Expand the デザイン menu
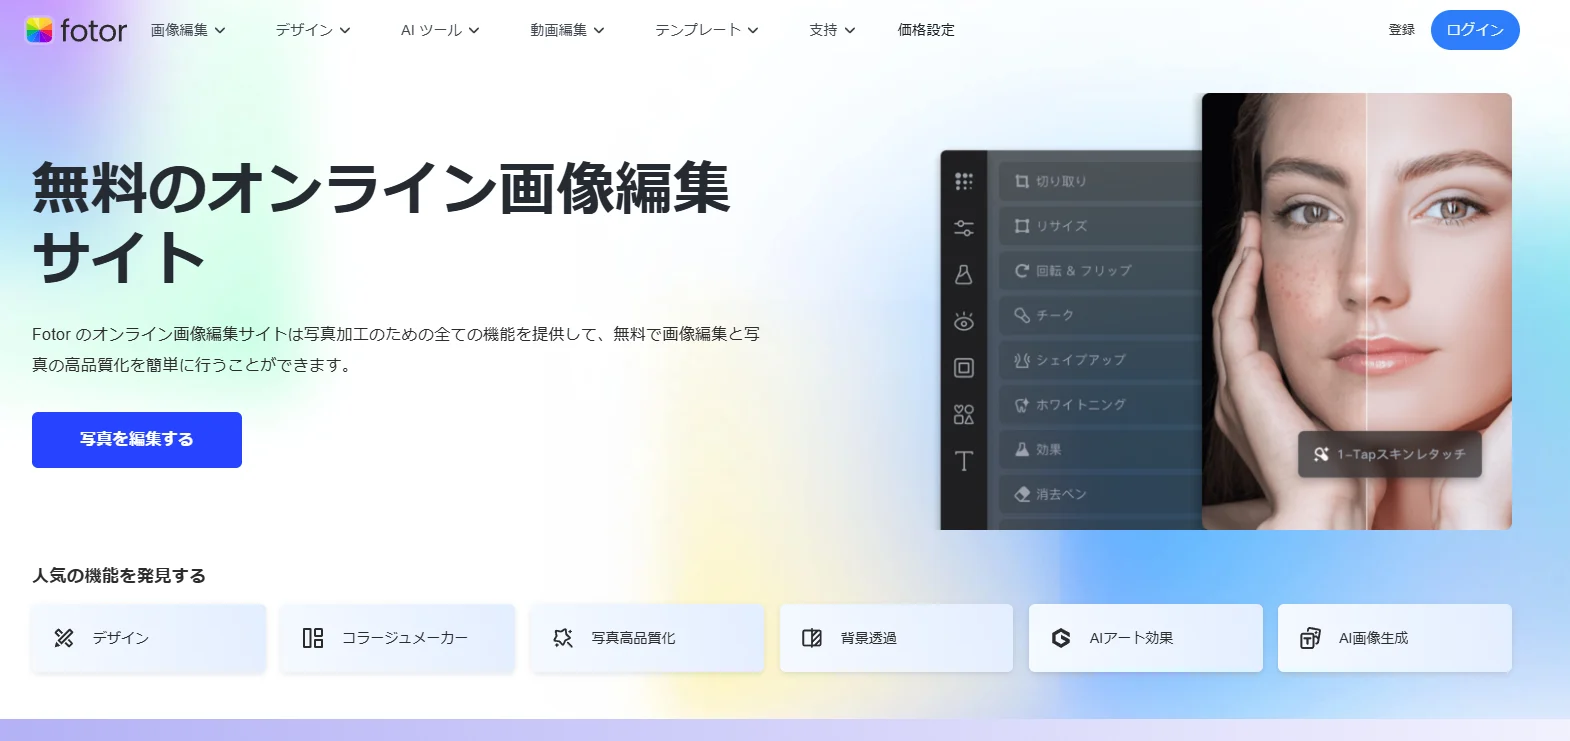Screen dimensions: 1570x741 point(313,30)
